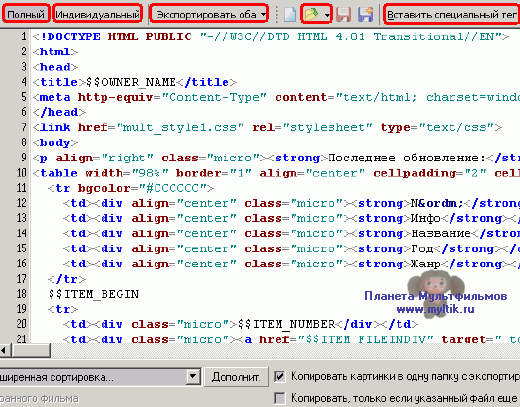Click the Дополнит. button

coord(236,377)
